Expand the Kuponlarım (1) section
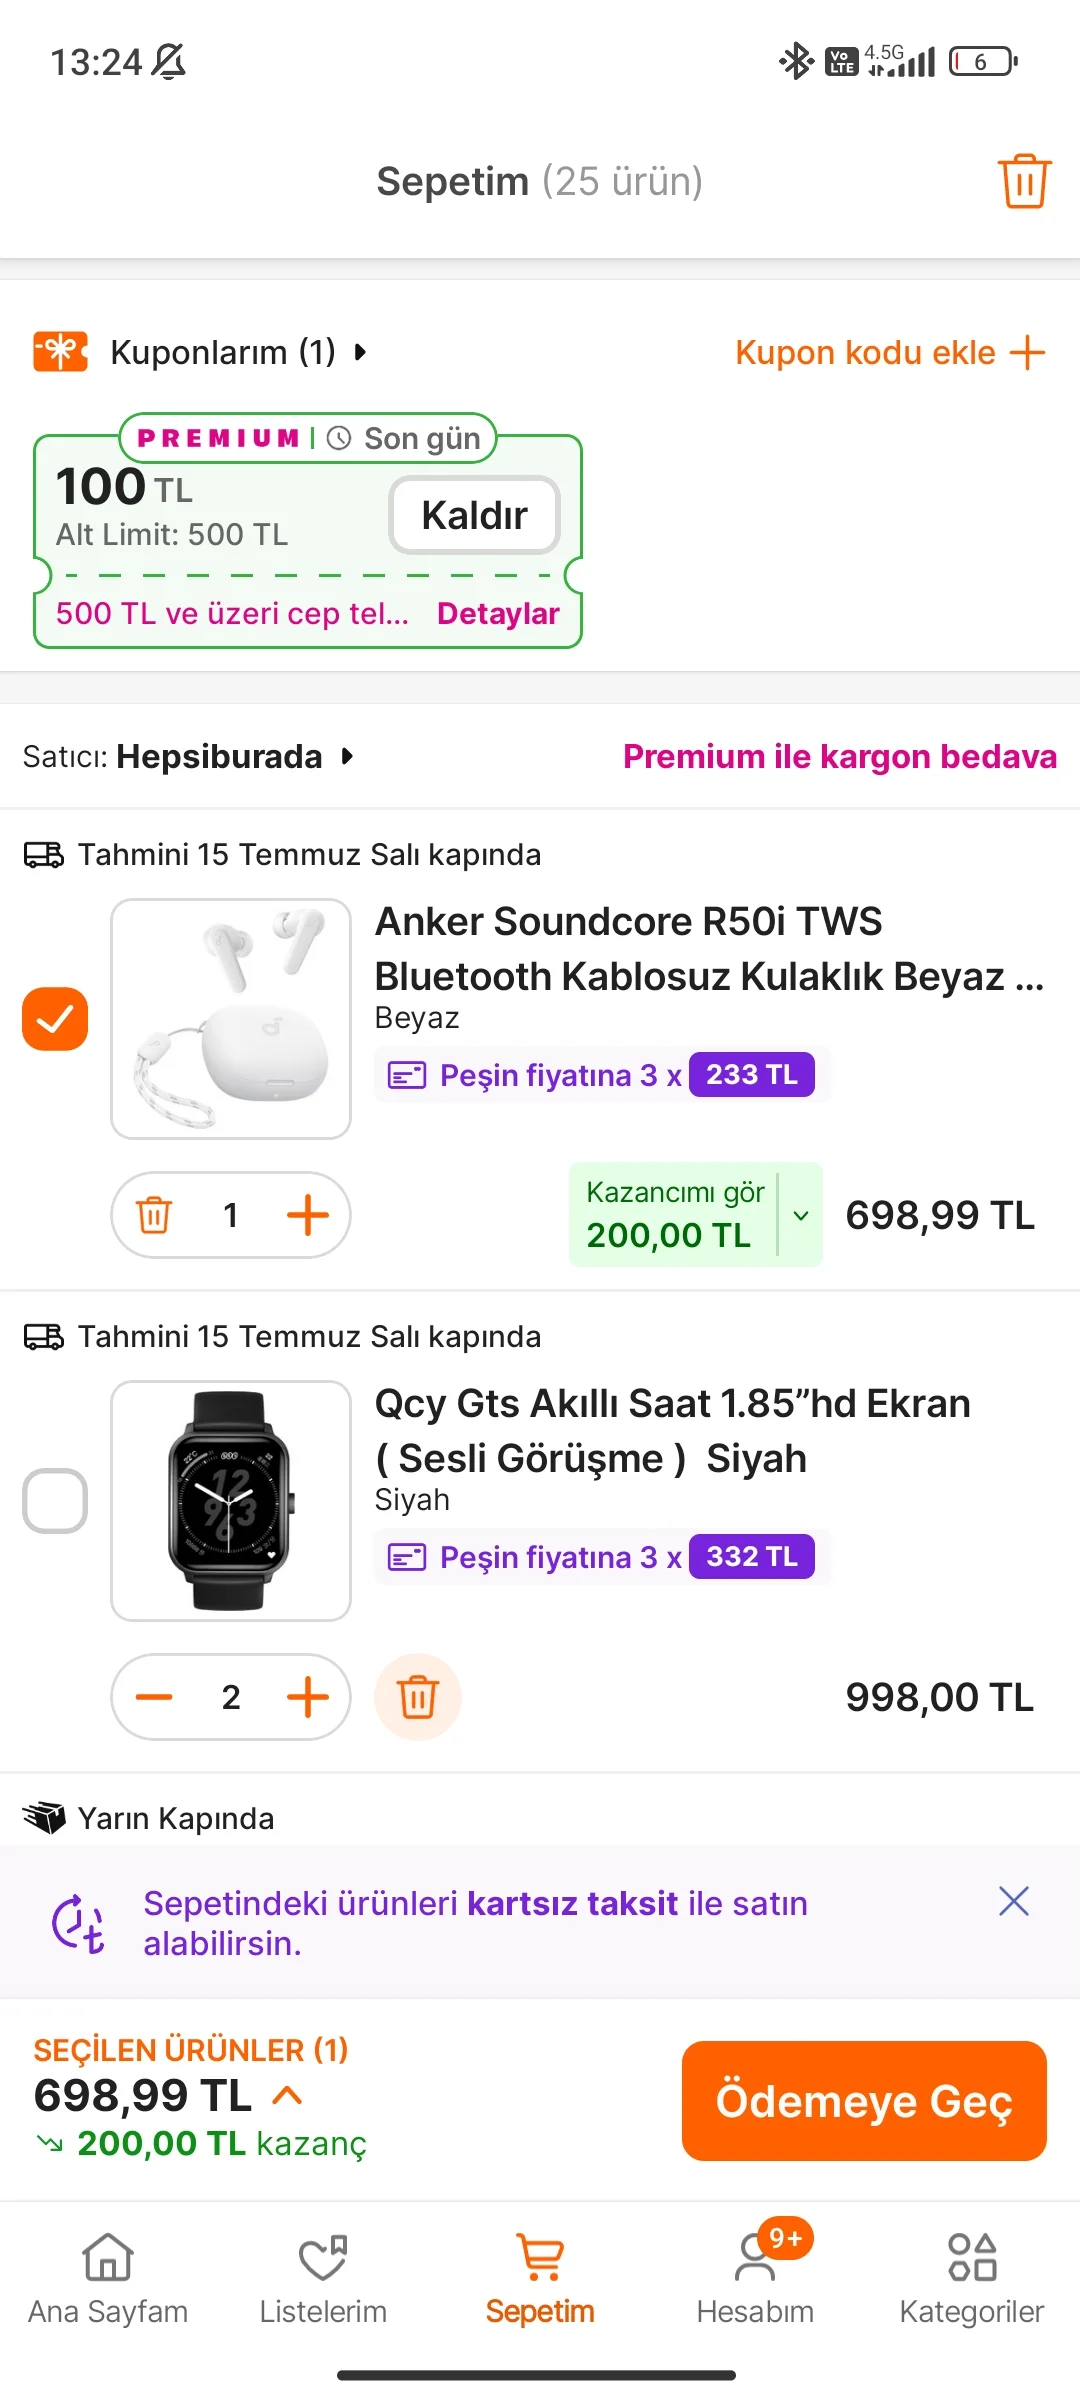The width and height of the screenshot is (1080, 2400). click(238, 352)
